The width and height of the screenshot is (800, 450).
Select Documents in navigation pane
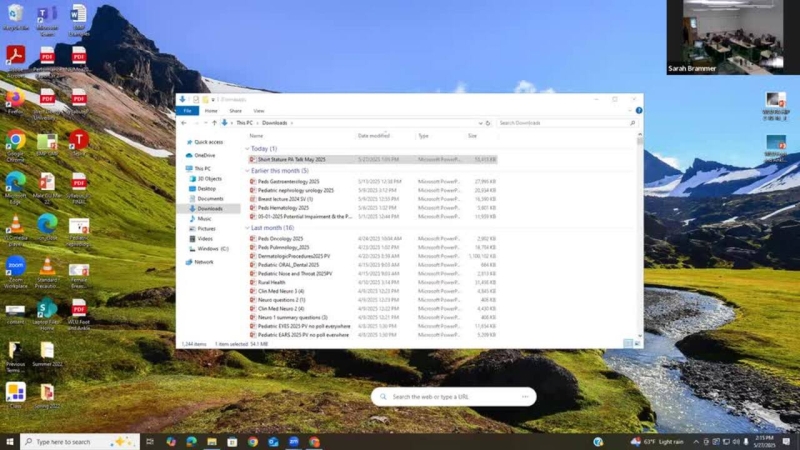coord(210,198)
